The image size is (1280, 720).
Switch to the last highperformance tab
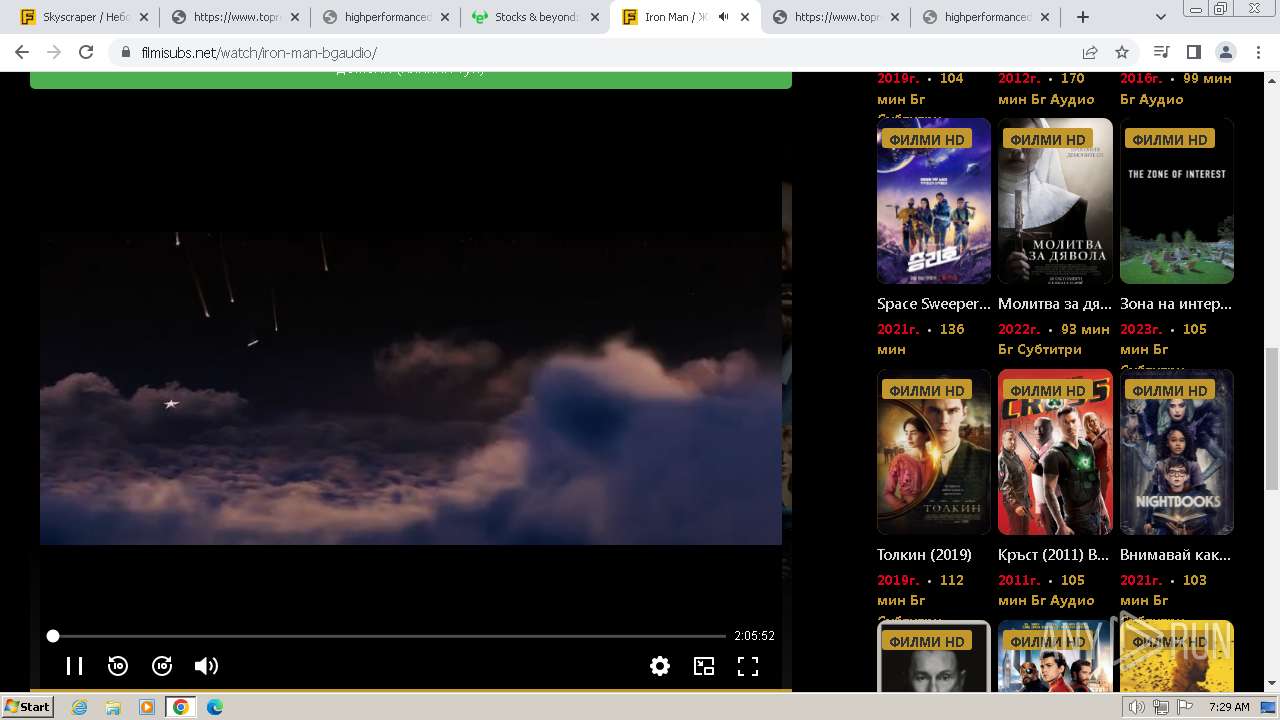pyautogui.click(x=985, y=17)
